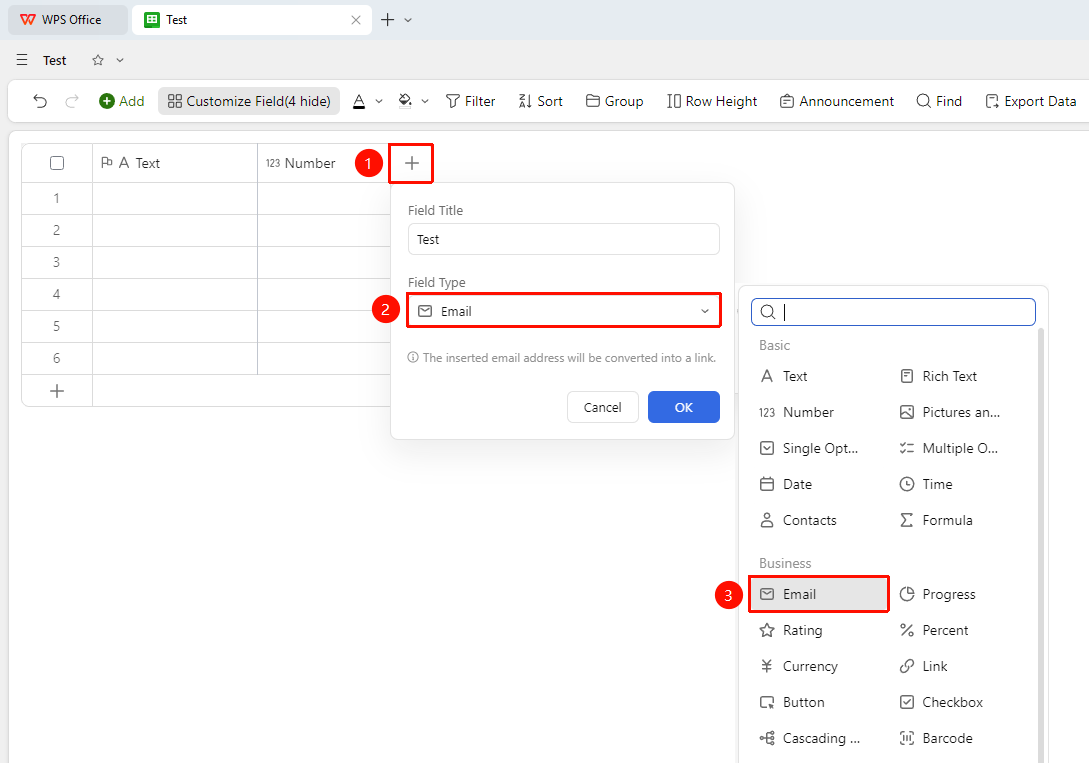Select the Checkbox field type
The image size is (1089, 763).
click(x=942, y=703)
